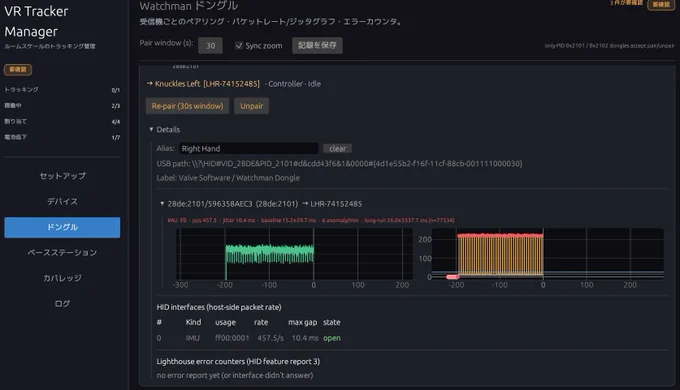Click the IMU kind cell
The image size is (680, 390).
pos(193,338)
